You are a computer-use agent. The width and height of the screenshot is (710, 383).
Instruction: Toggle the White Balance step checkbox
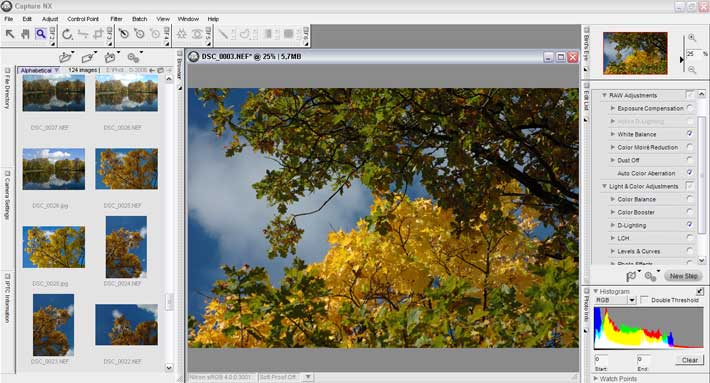[690, 134]
